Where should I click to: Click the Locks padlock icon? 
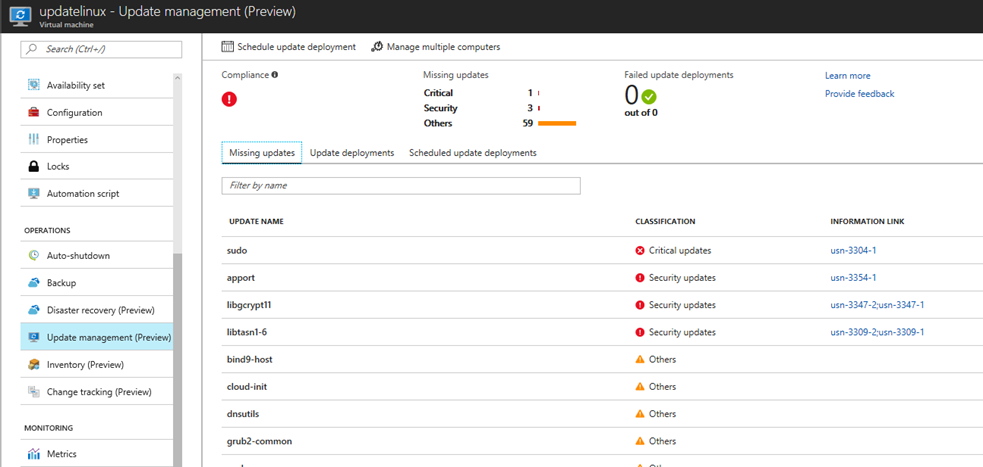coord(34,166)
